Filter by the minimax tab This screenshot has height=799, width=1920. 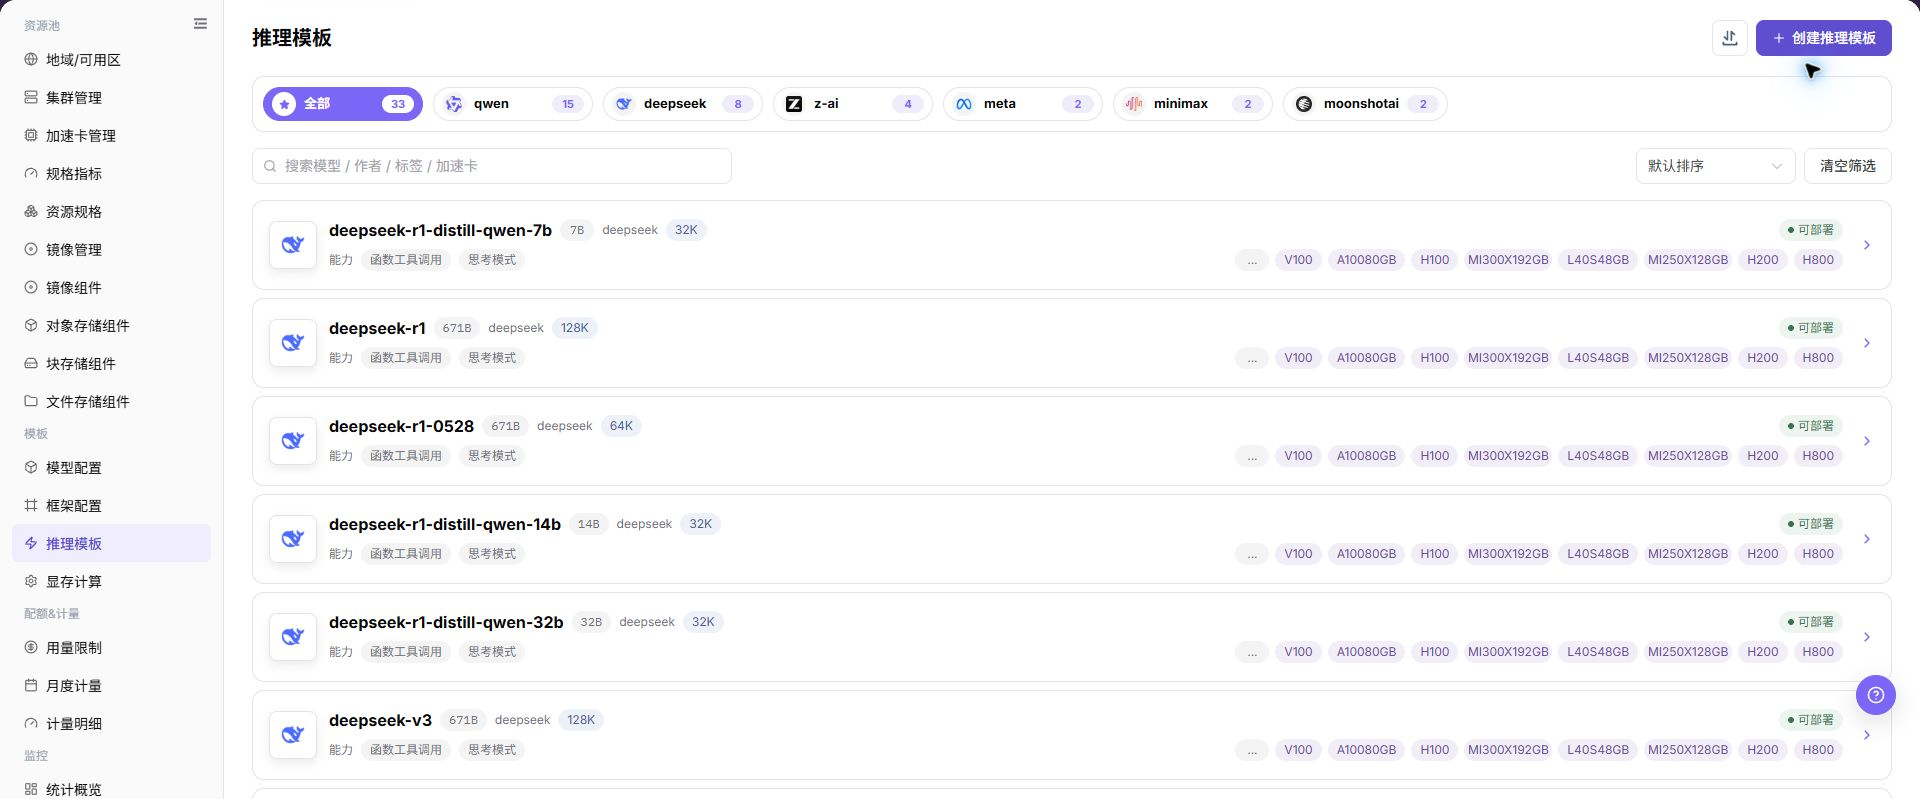point(1193,104)
